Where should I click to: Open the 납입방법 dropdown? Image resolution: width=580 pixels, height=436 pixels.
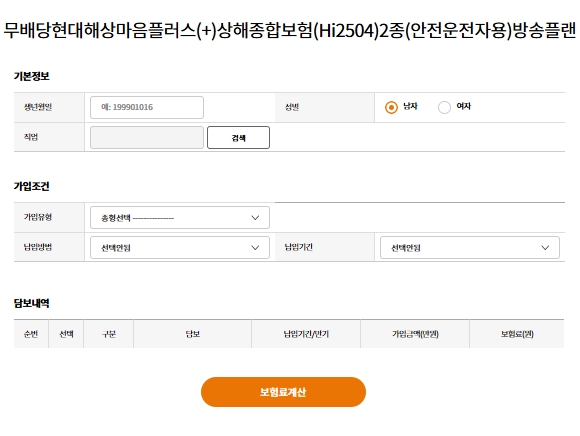[180, 247]
